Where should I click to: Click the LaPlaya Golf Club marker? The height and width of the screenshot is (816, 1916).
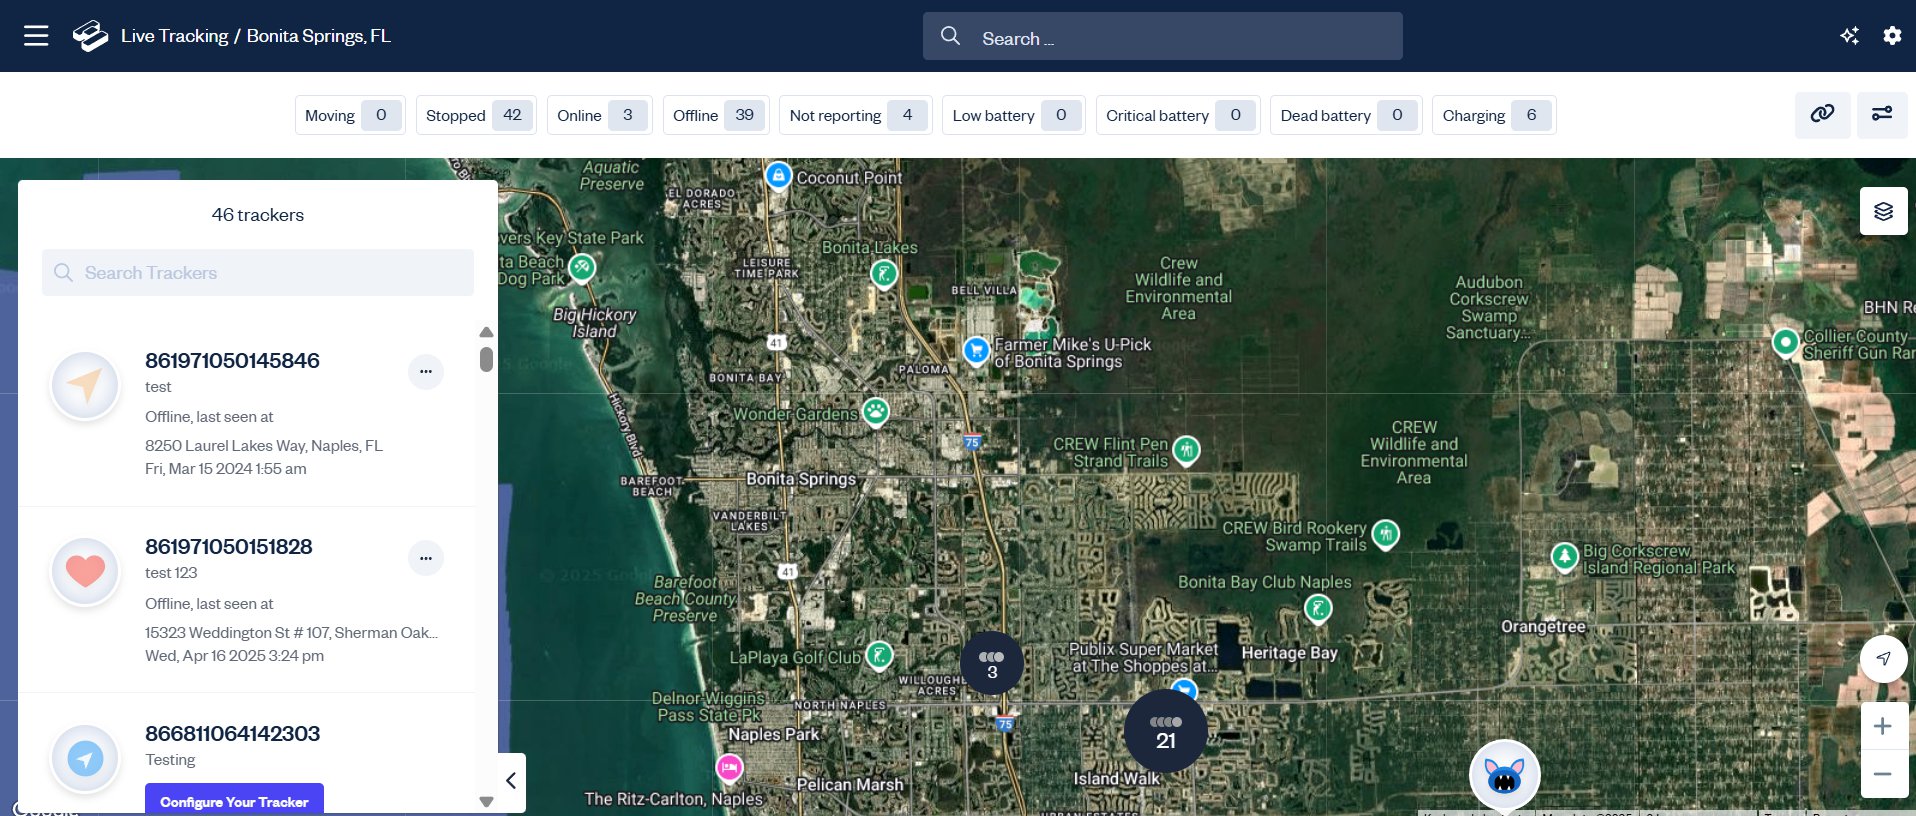(879, 656)
